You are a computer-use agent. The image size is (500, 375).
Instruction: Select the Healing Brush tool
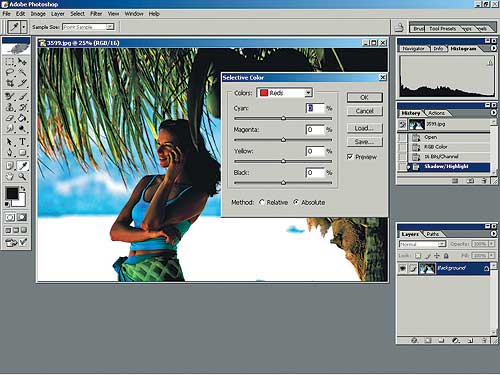click(10, 97)
